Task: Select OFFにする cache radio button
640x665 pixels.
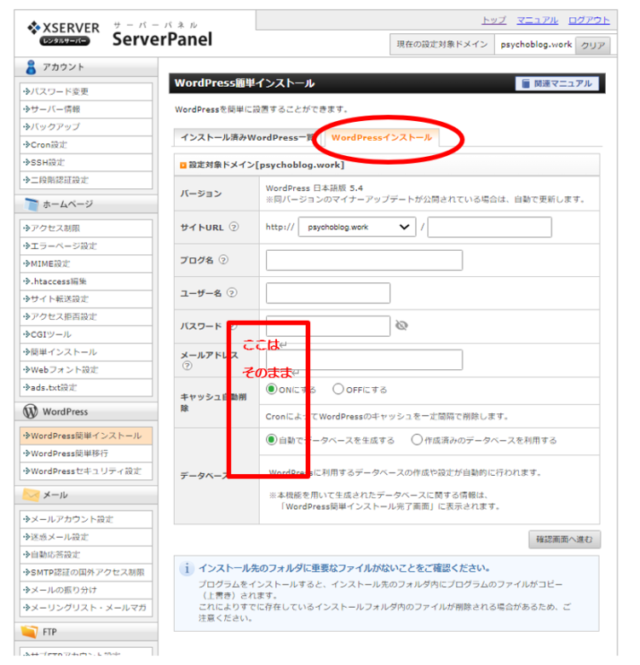Action: point(338,389)
